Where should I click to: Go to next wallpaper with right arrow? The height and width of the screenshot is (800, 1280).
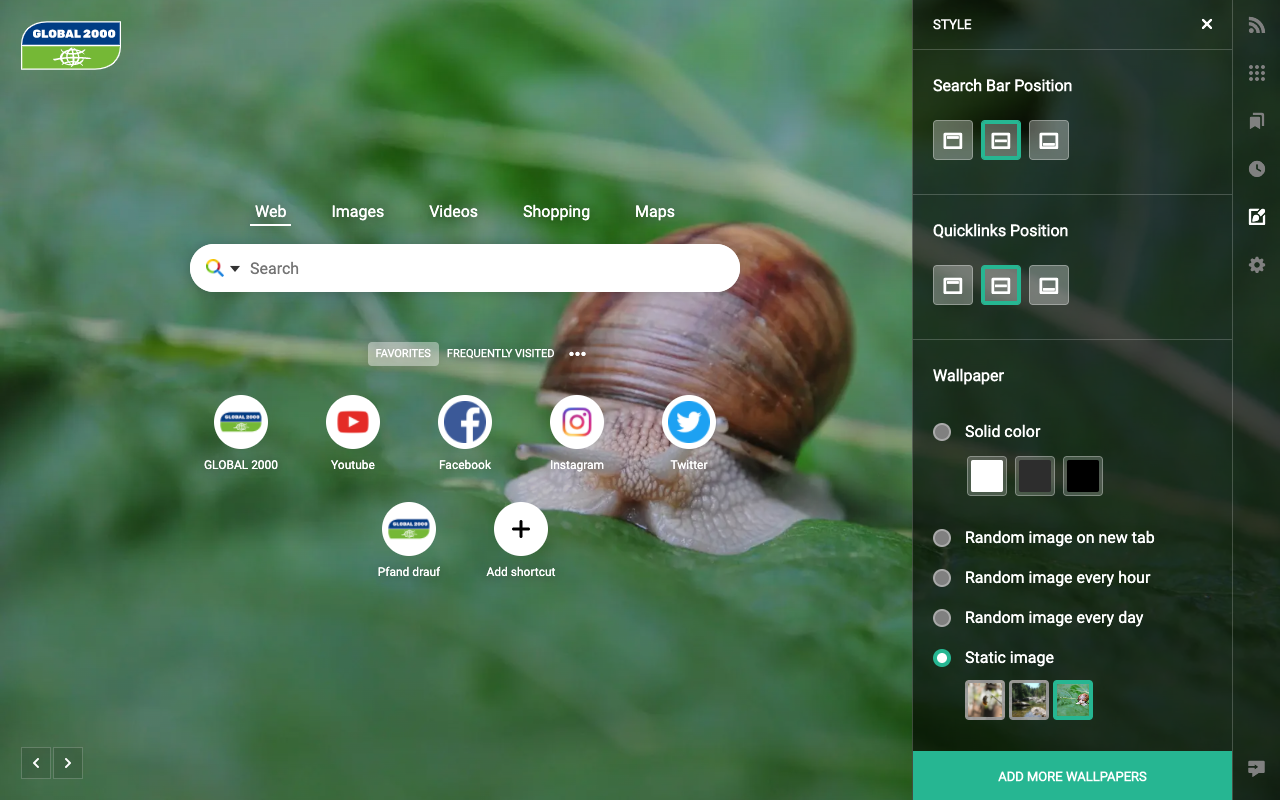pyautogui.click(x=68, y=763)
